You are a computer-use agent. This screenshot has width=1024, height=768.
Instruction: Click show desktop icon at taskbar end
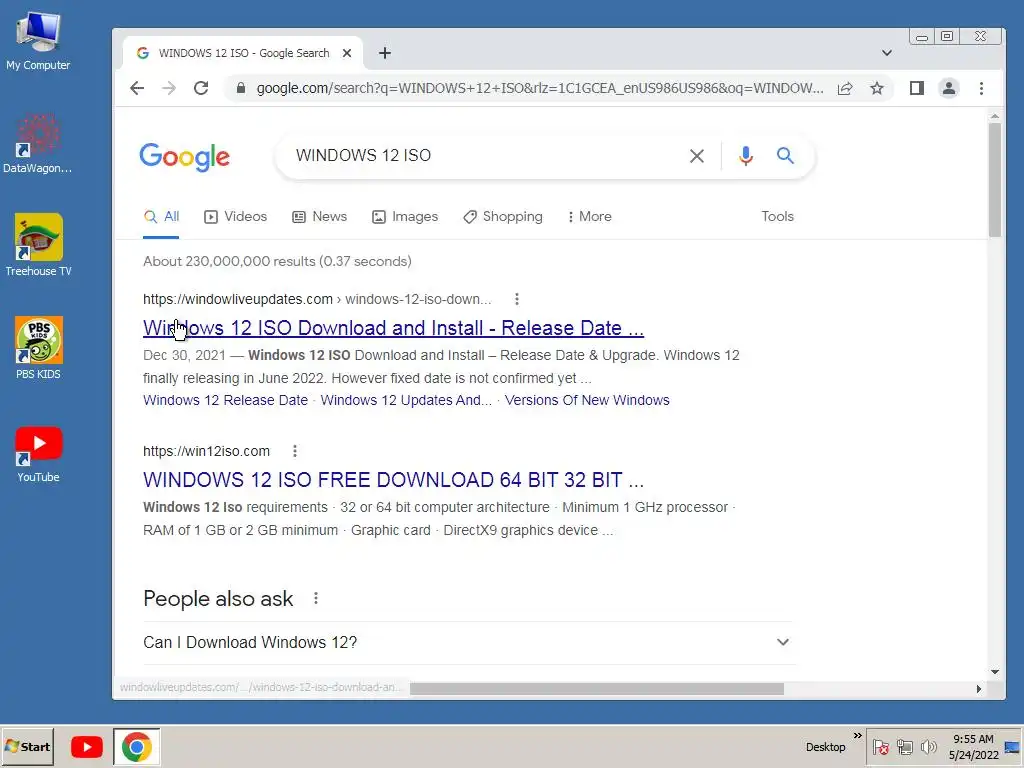(x=1012, y=747)
